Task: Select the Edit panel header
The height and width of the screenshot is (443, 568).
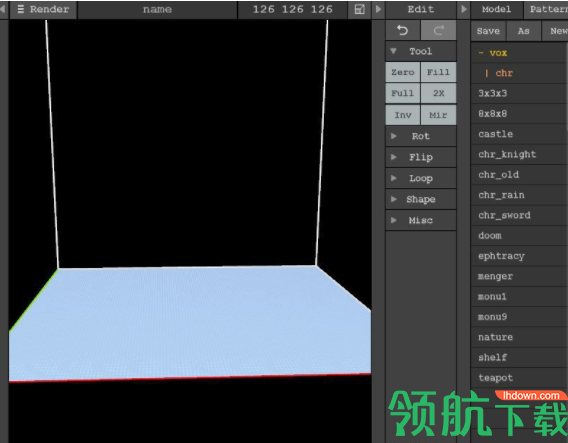Action: pyautogui.click(x=421, y=9)
